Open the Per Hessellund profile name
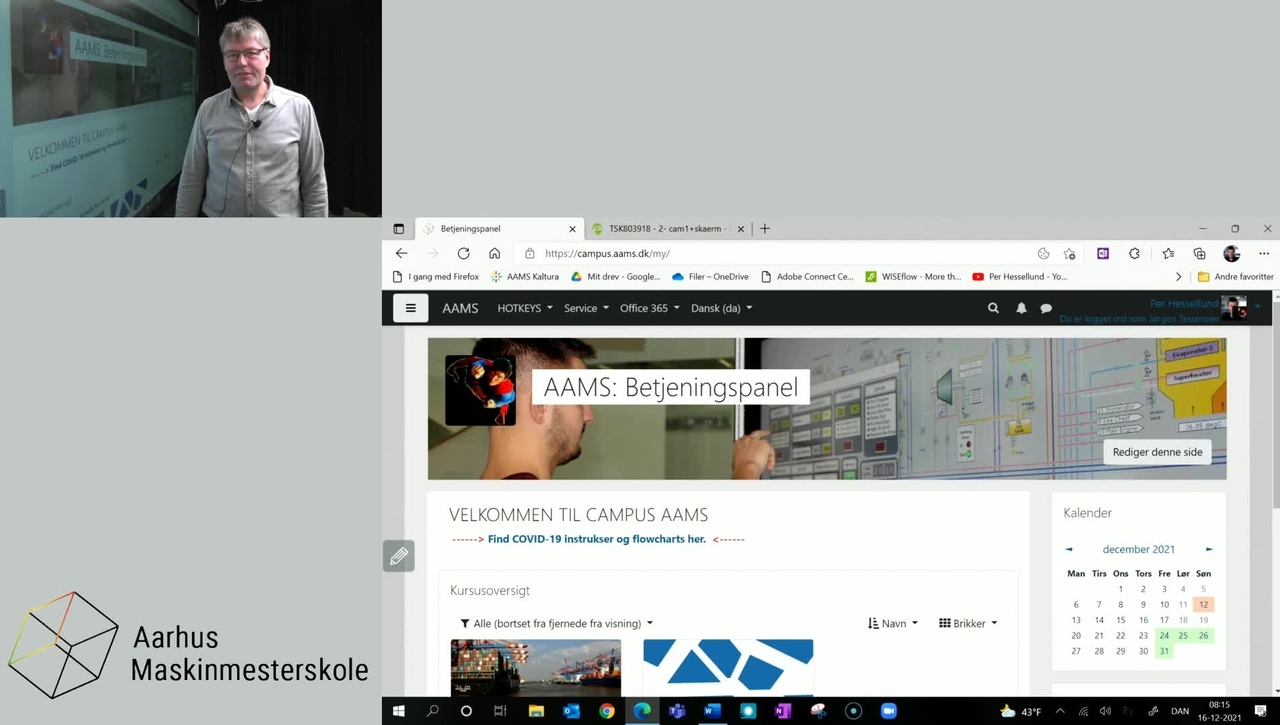This screenshot has width=1280, height=725. pos(1184,303)
